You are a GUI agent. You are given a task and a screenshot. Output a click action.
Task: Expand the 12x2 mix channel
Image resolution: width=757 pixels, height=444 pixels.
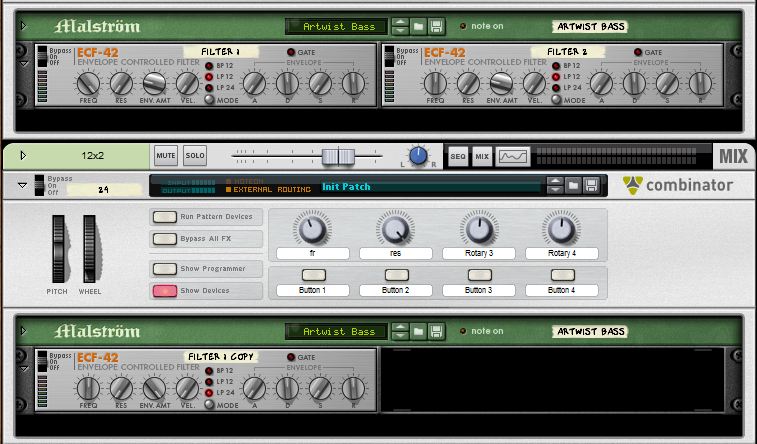click(23, 155)
